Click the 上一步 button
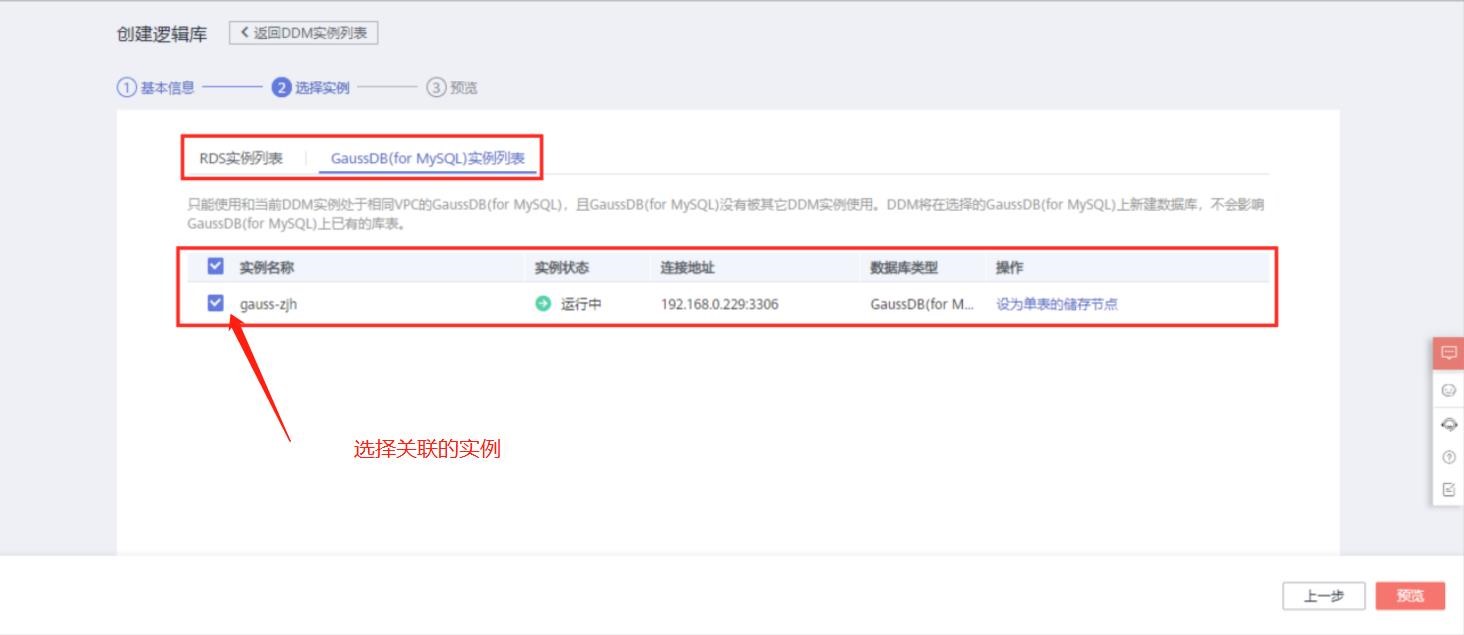The width and height of the screenshot is (1464, 635). pos(1324,596)
